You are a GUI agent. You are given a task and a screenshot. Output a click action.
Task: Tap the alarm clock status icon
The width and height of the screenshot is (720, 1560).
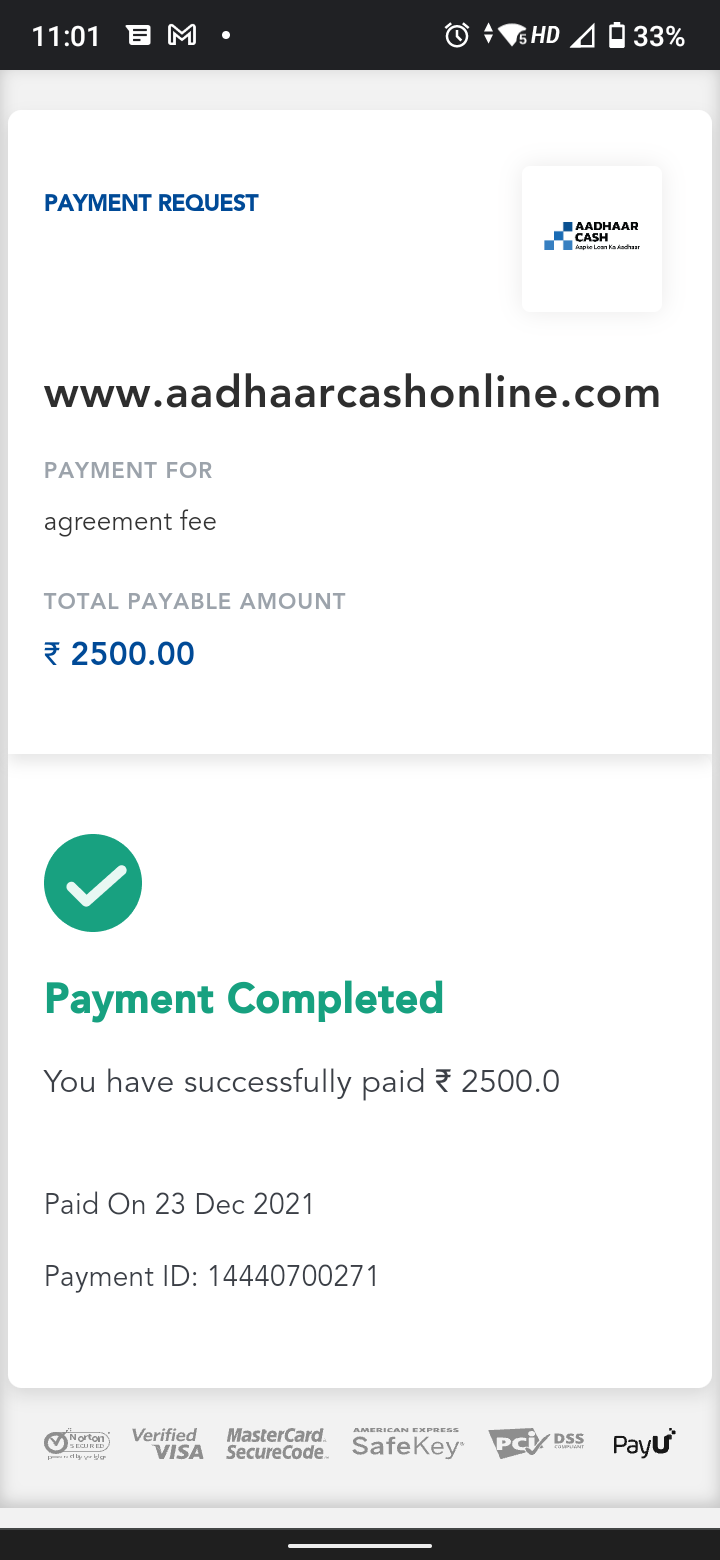457,36
